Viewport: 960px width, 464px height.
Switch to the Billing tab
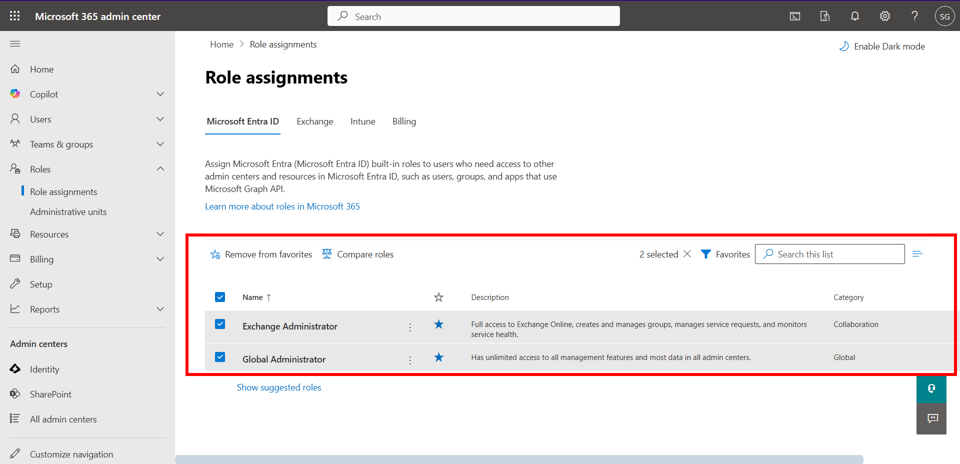[x=404, y=122]
